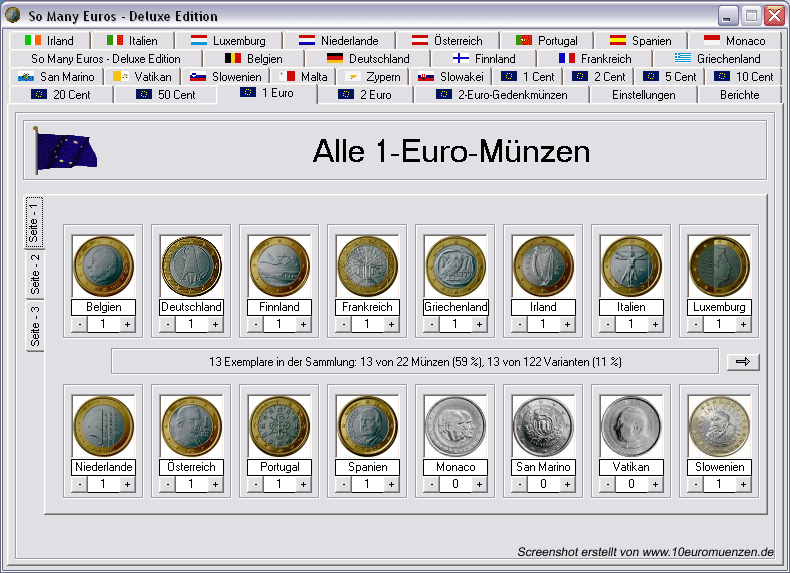Image resolution: width=790 pixels, height=573 pixels.
Task: Click the Luxemburg coin image
Action: pyautogui.click(x=719, y=266)
